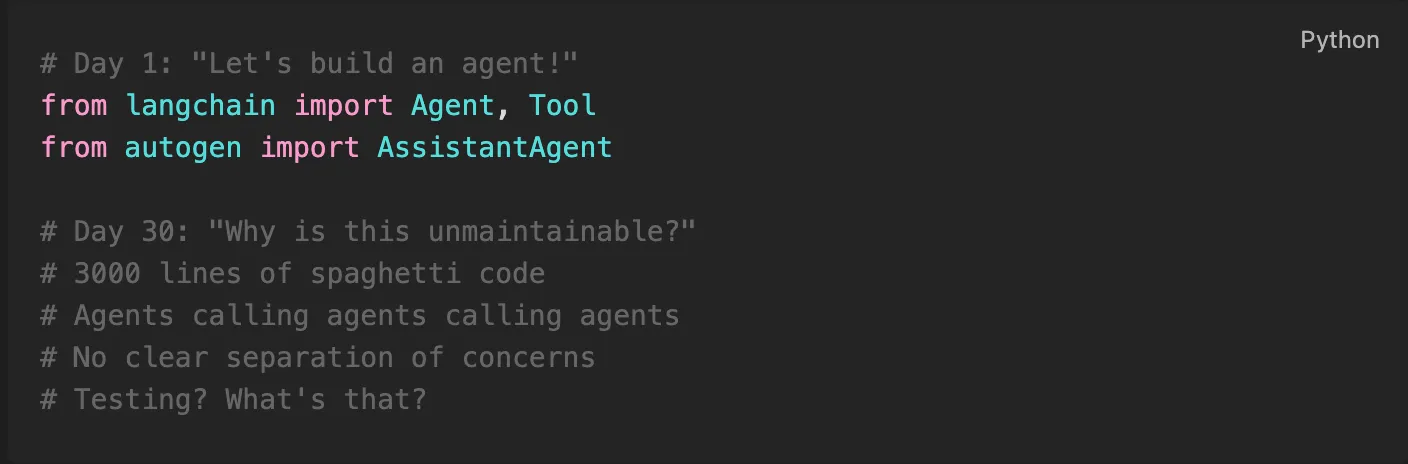Click the quoted "Let's build an agent!" text

pyautogui.click(x=385, y=63)
